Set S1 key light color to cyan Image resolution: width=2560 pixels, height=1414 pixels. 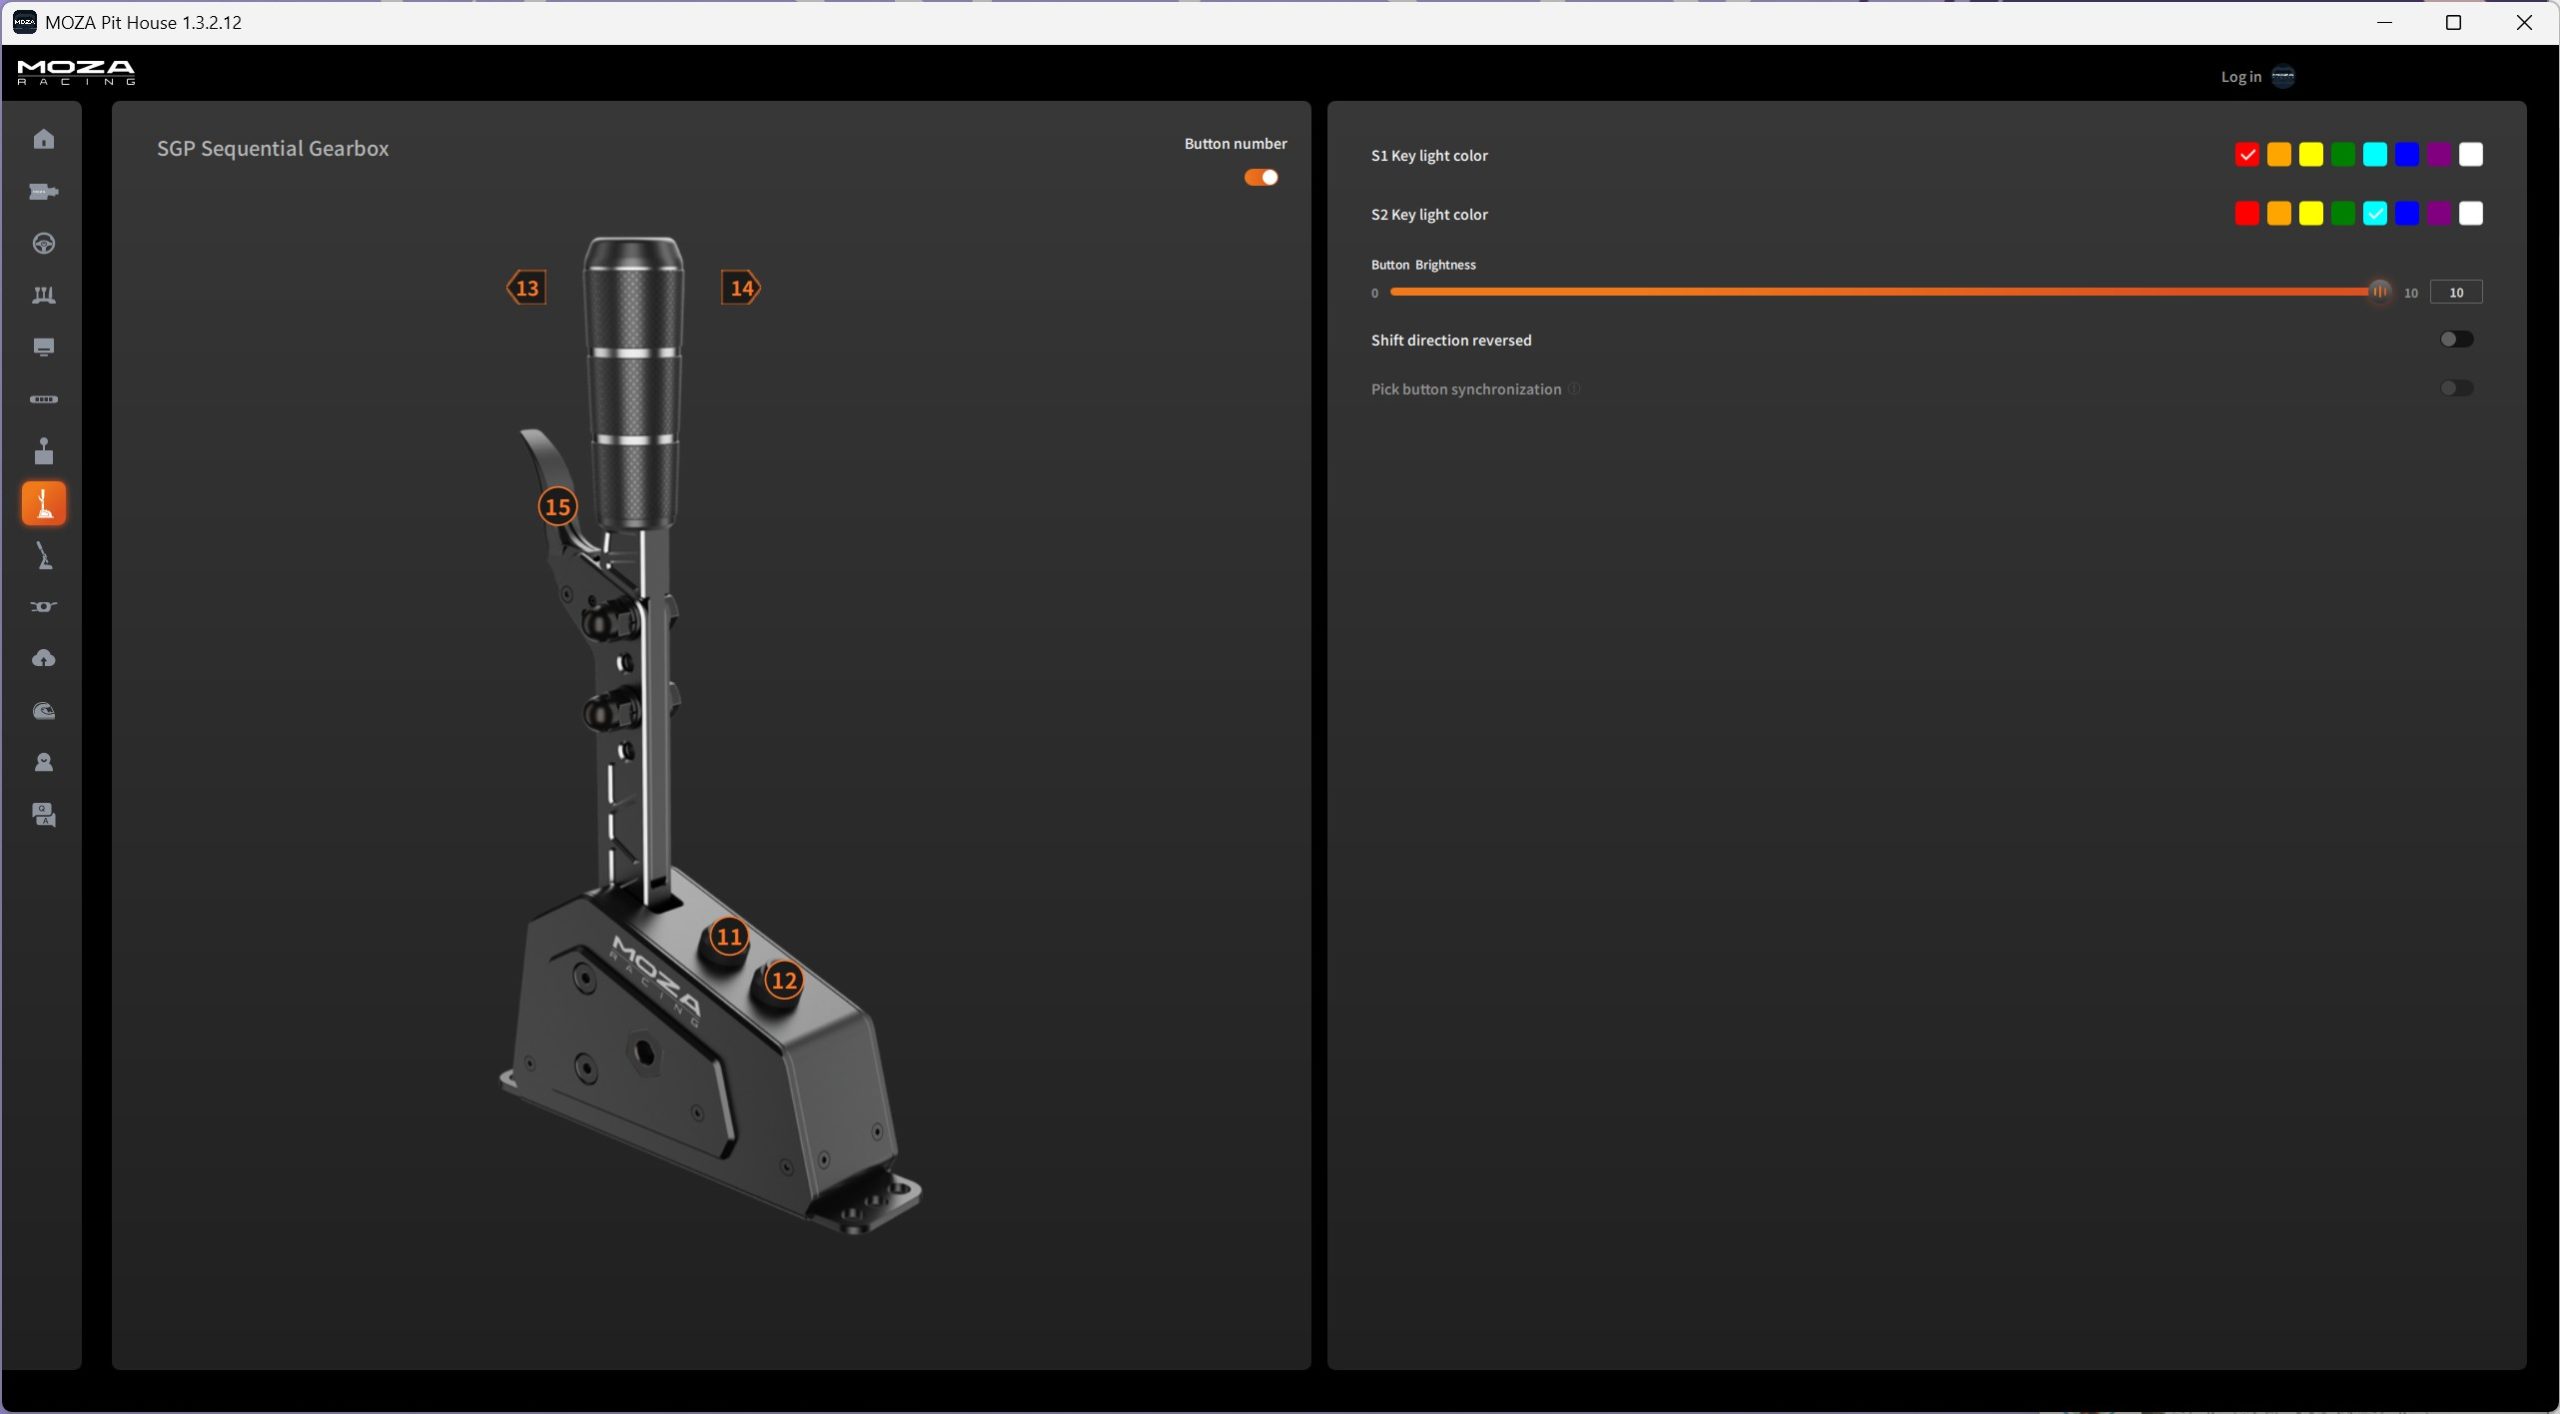click(2375, 154)
